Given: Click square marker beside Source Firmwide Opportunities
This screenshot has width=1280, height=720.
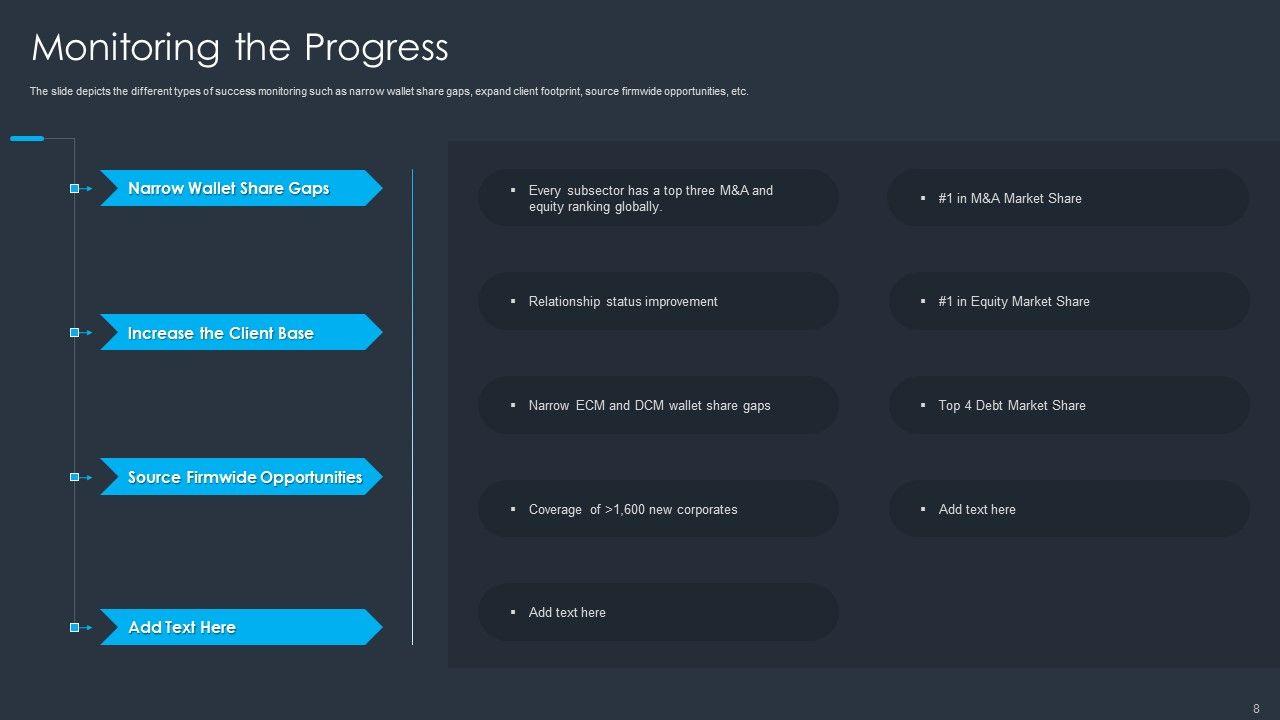Looking at the screenshot, I should pyautogui.click(x=74, y=477).
